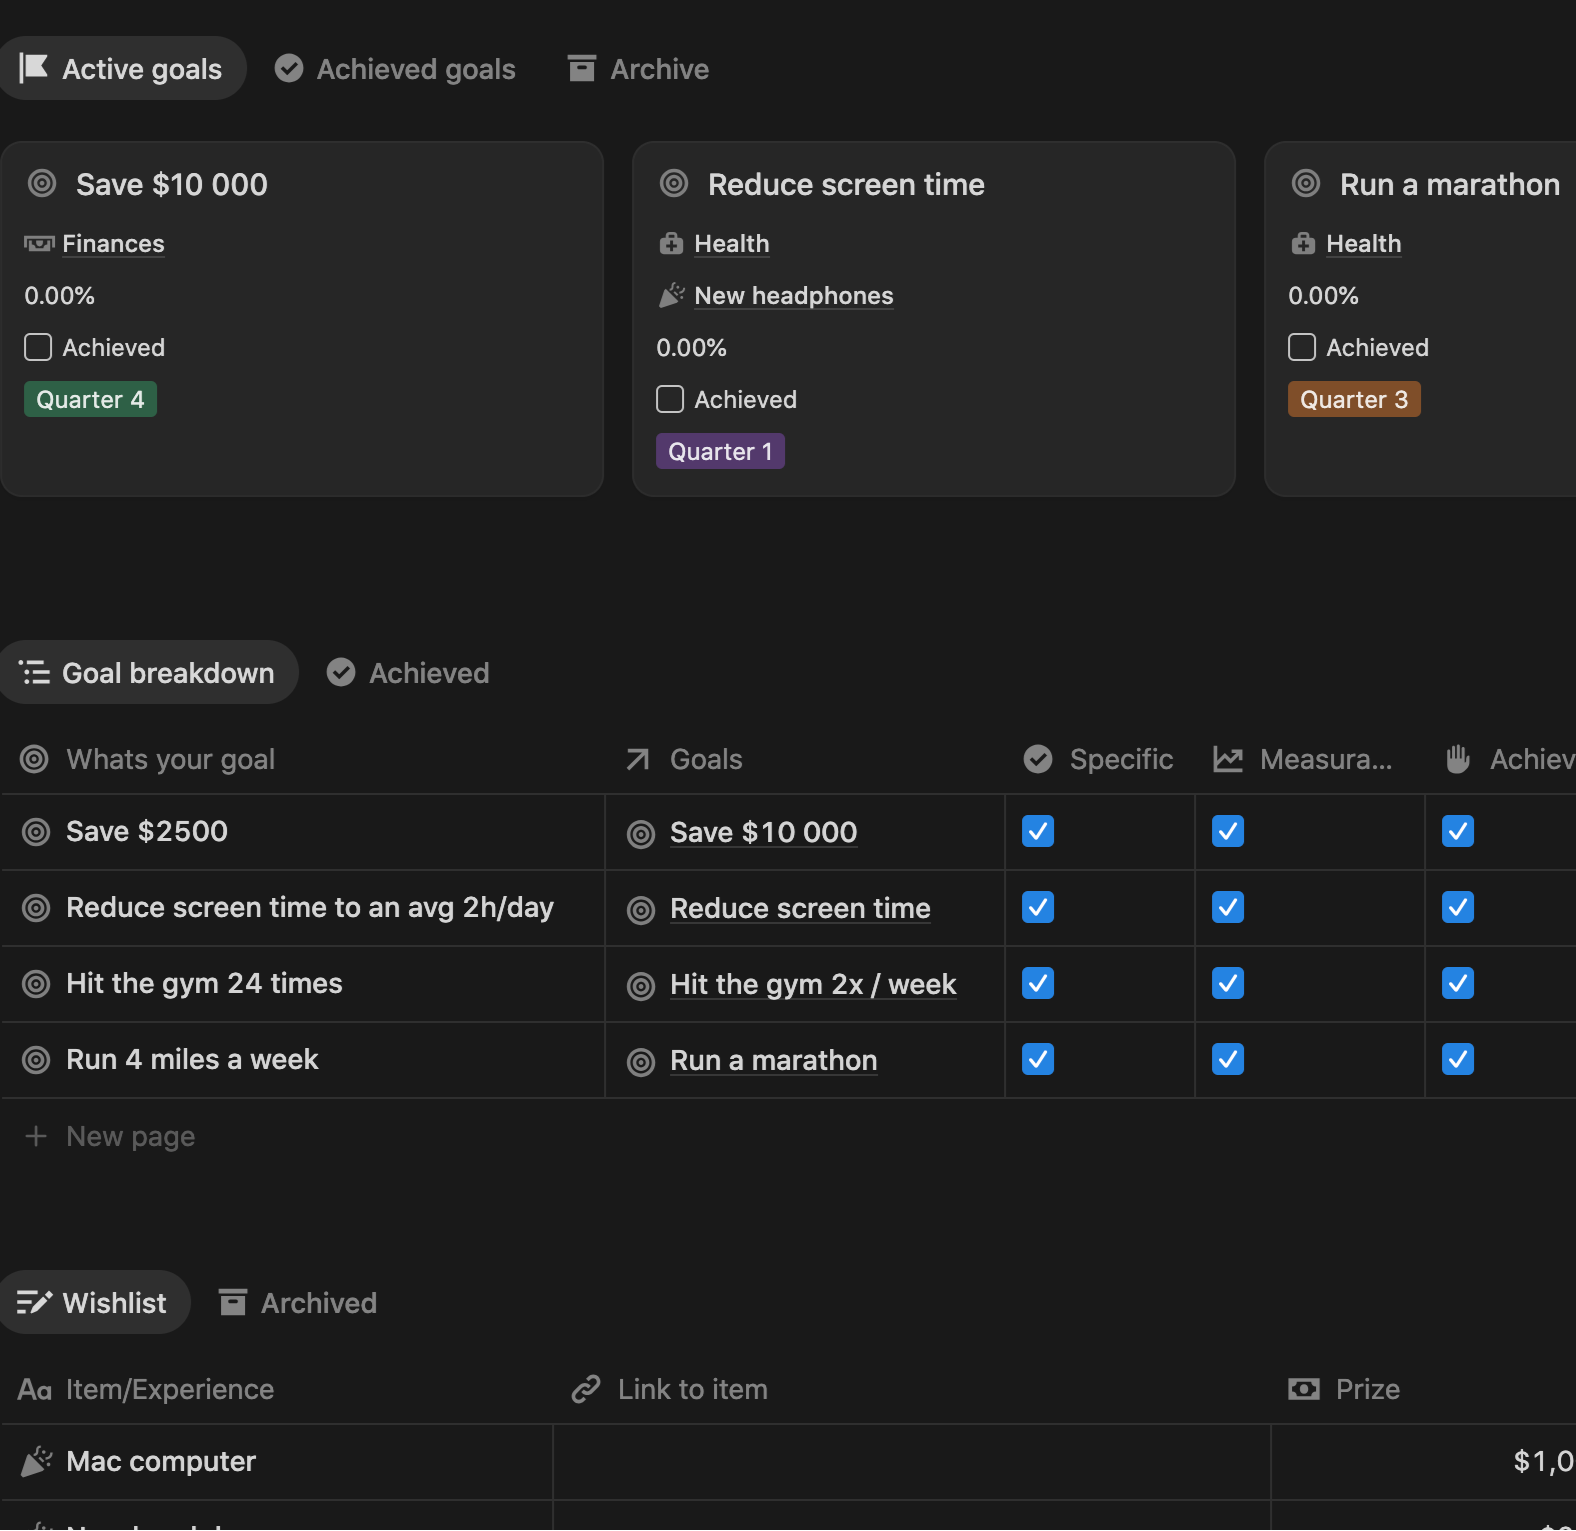This screenshot has width=1576, height=1531.
Task: Open Hit the gym 2x / week relation
Action: click(x=813, y=985)
